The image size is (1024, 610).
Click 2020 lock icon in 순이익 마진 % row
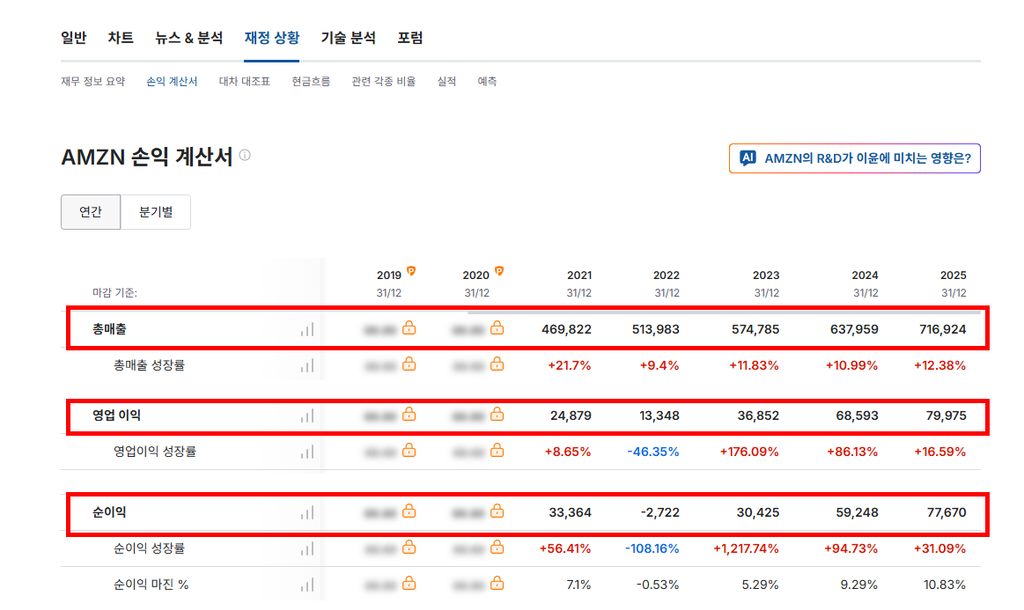[497, 583]
